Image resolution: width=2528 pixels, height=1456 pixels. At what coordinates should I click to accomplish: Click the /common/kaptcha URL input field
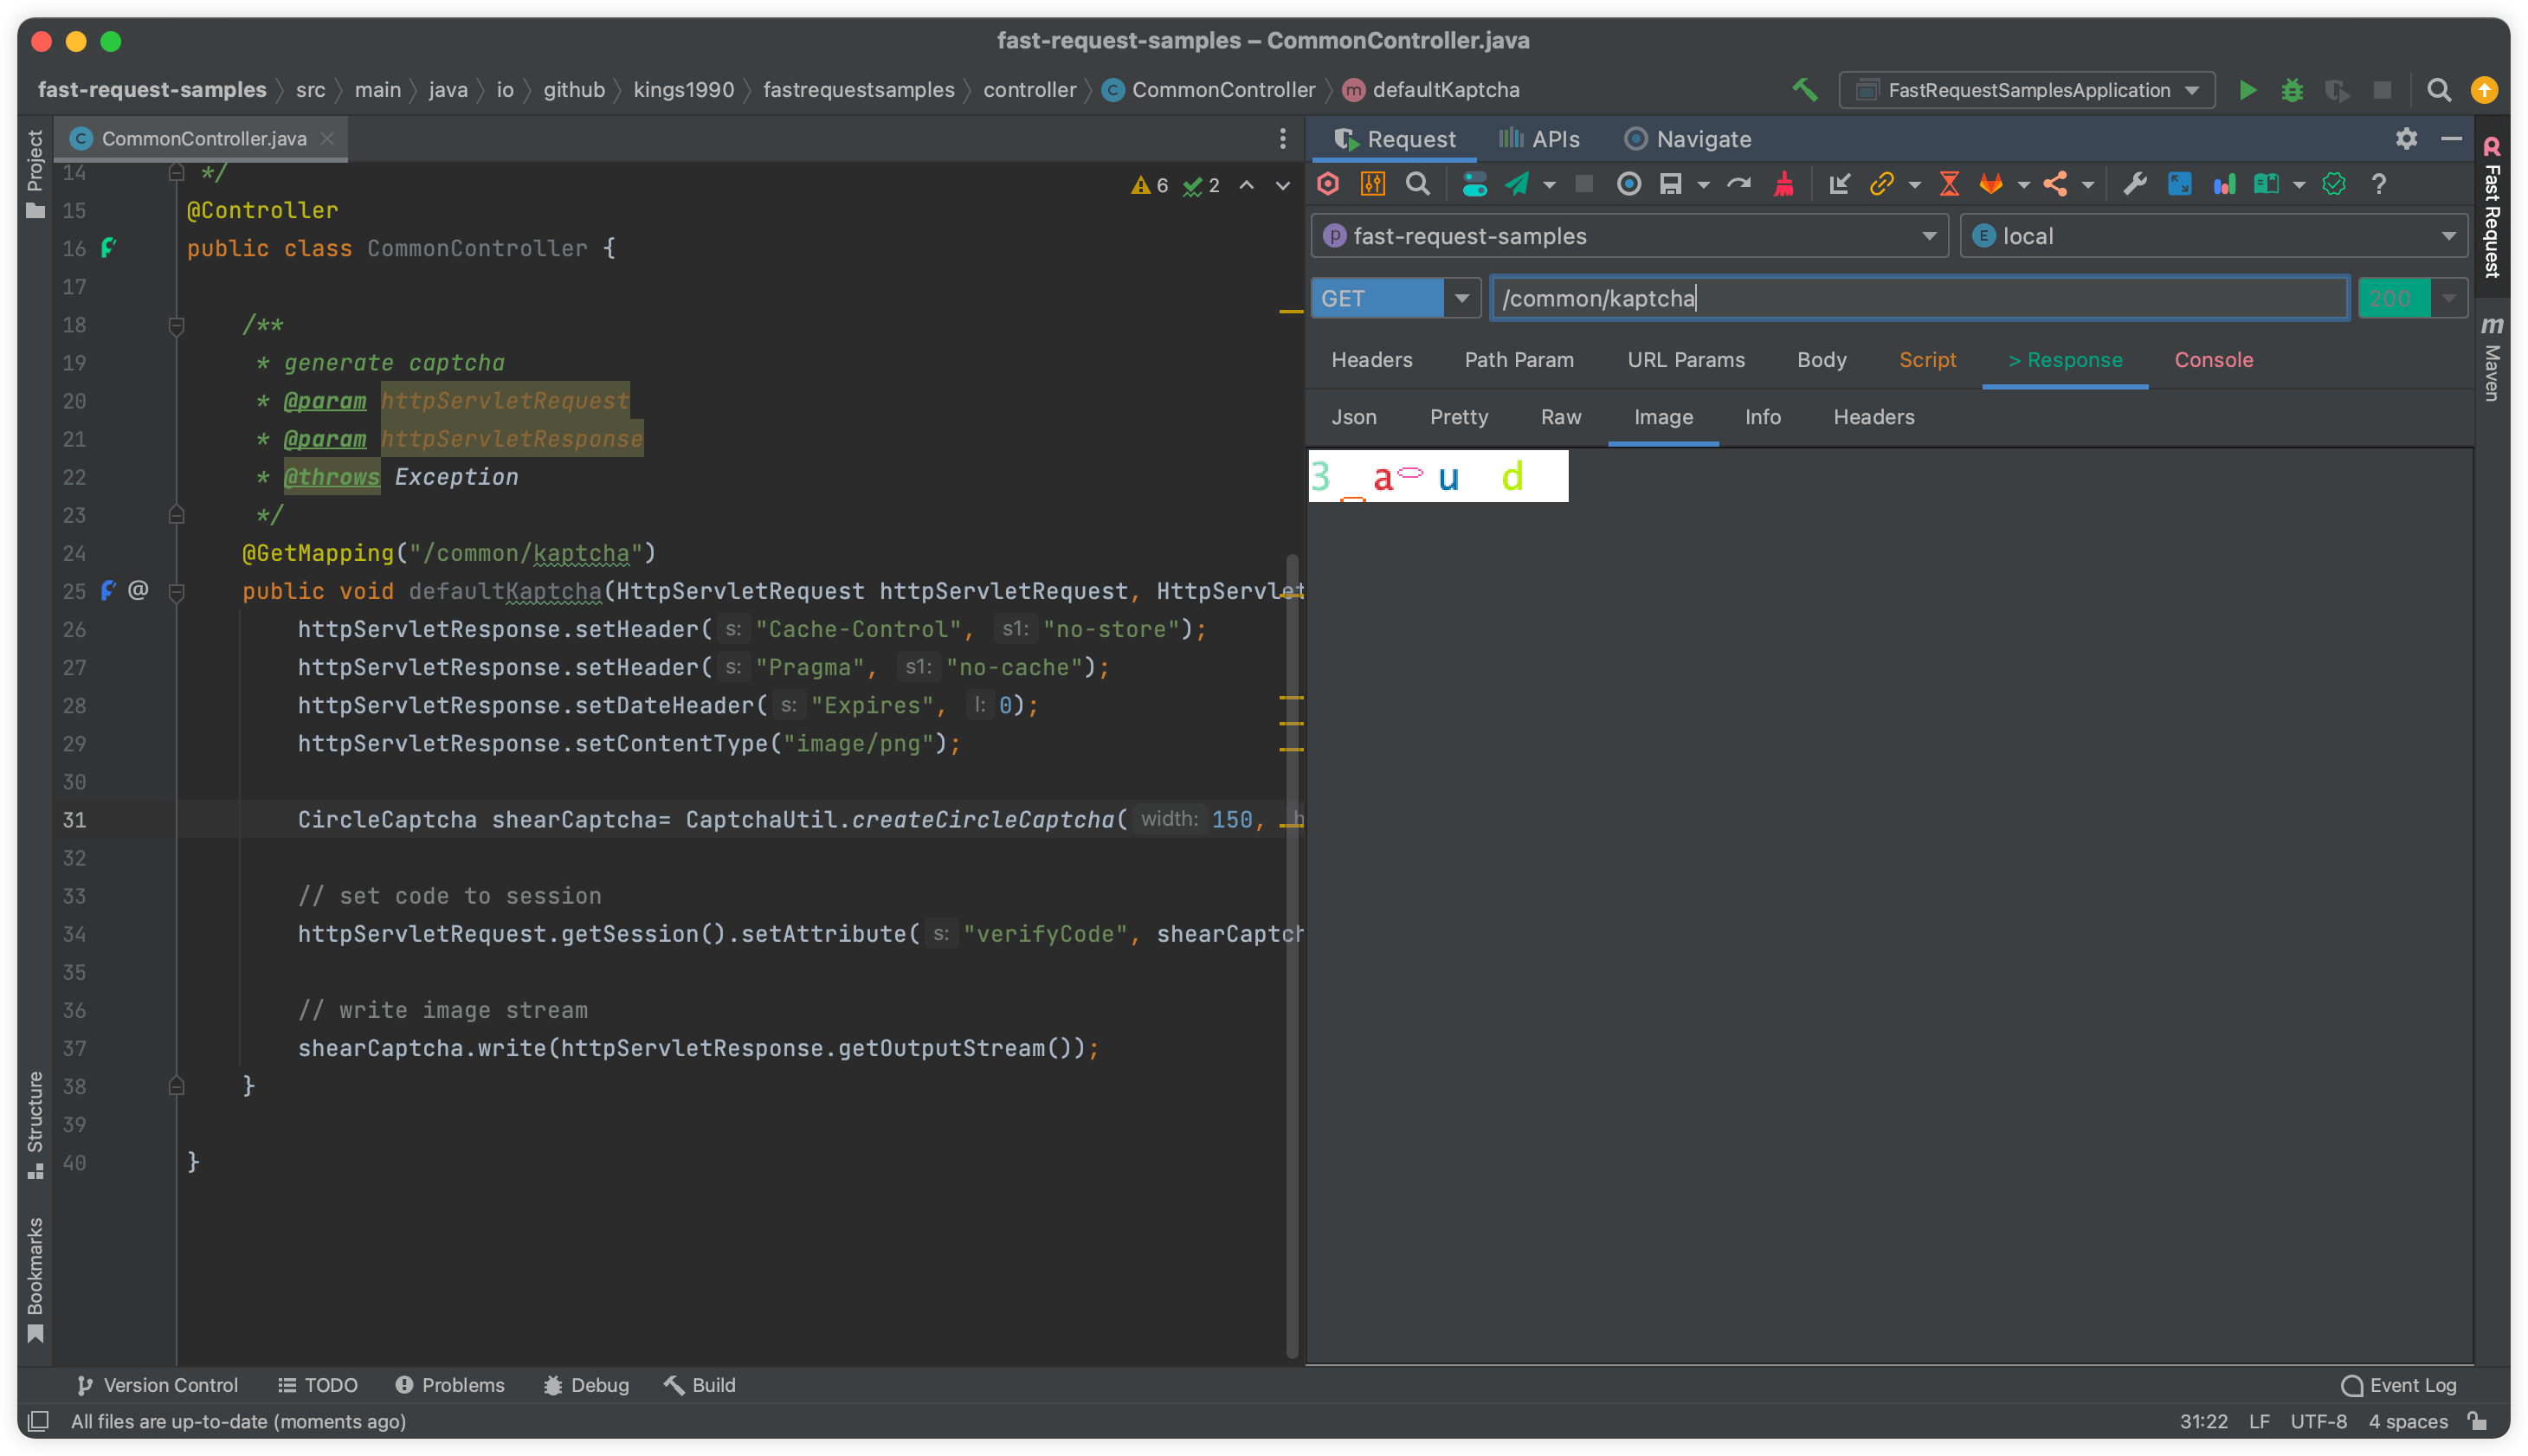point(1918,298)
